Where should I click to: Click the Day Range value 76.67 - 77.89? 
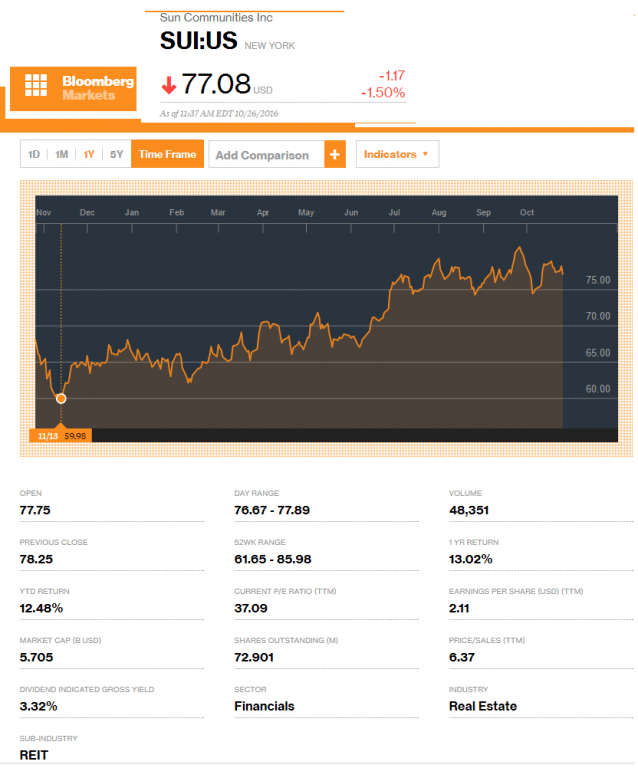click(272, 510)
